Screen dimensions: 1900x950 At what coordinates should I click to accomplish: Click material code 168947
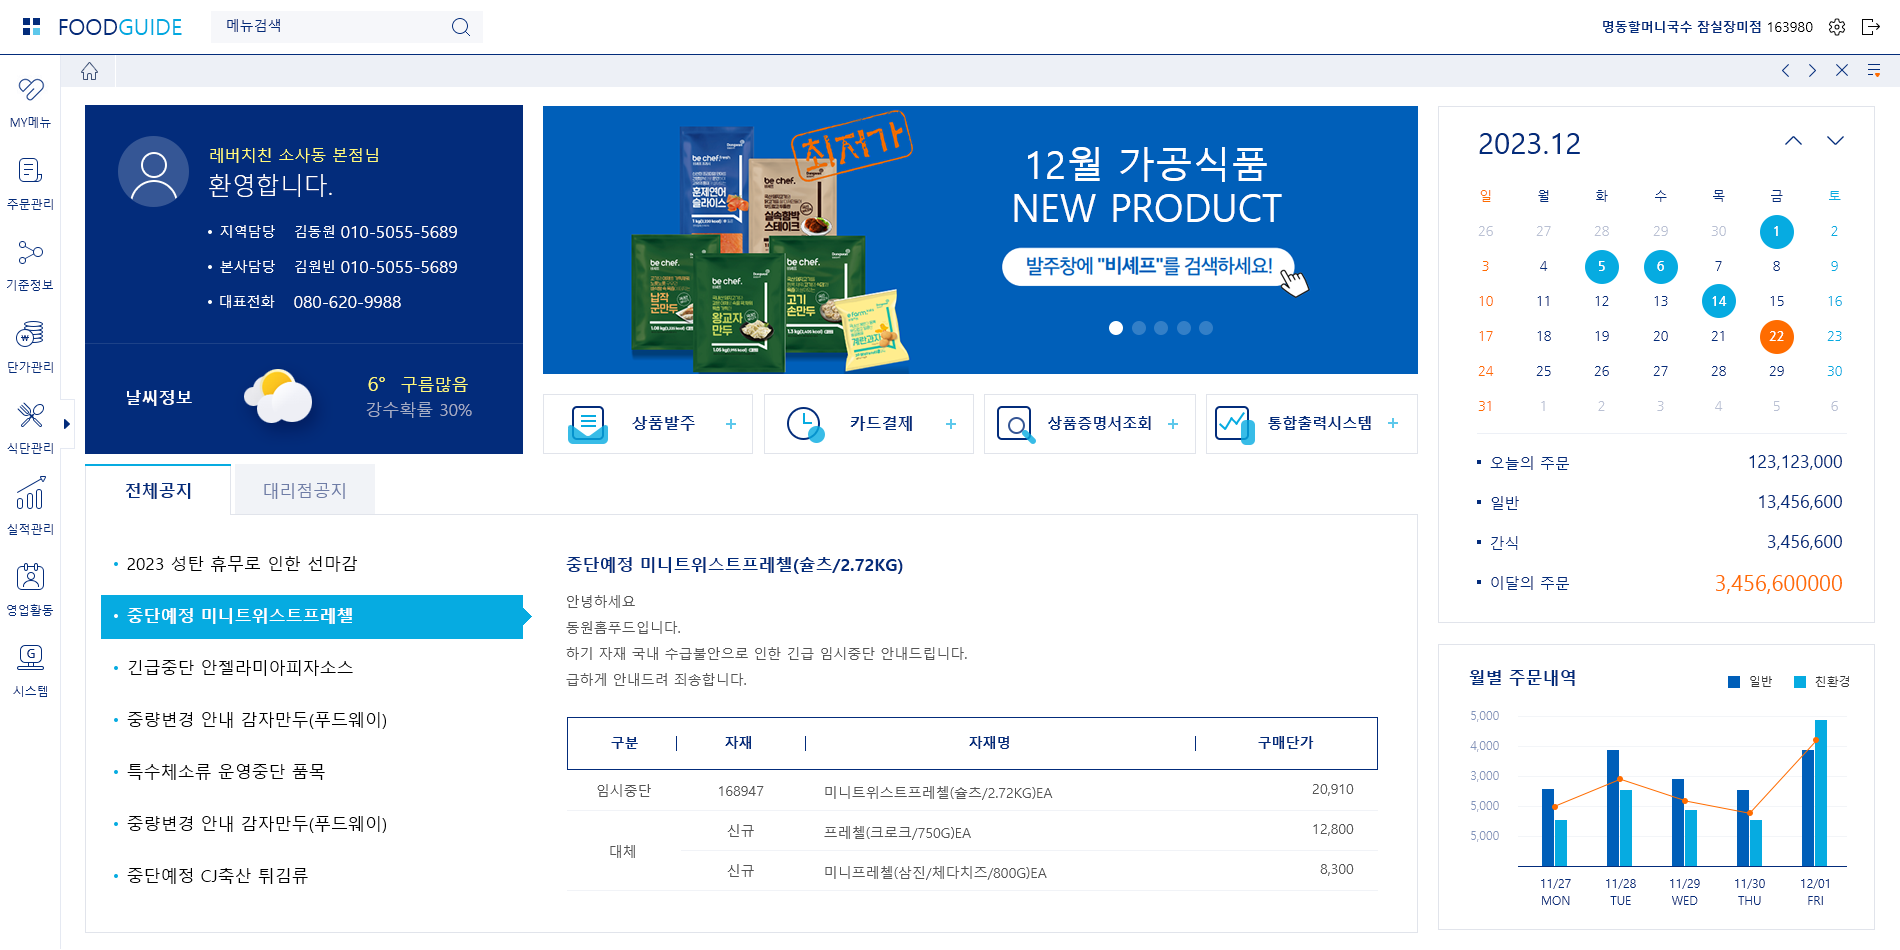pyautogui.click(x=740, y=791)
